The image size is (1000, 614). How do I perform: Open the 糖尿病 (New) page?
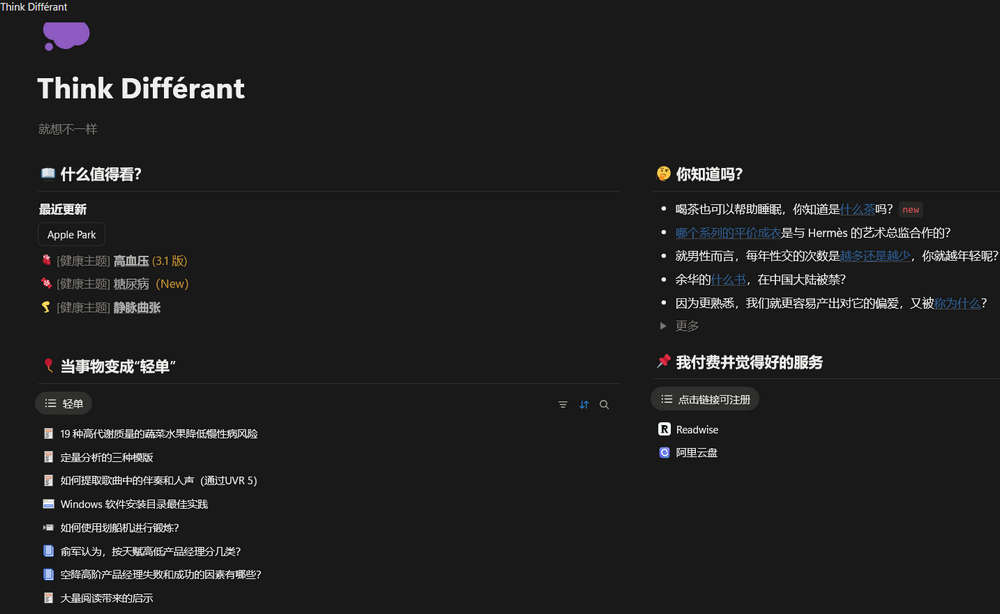tap(123, 284)
